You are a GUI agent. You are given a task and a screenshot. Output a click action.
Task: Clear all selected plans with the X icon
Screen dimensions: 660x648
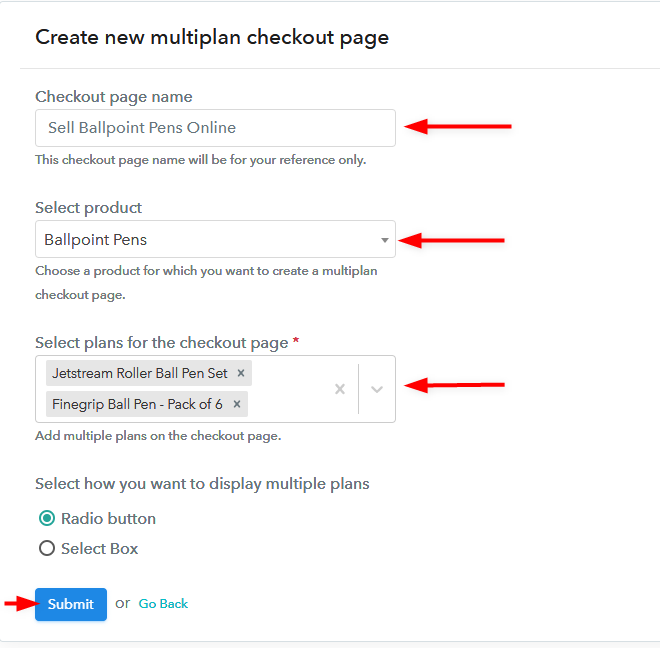339,389
